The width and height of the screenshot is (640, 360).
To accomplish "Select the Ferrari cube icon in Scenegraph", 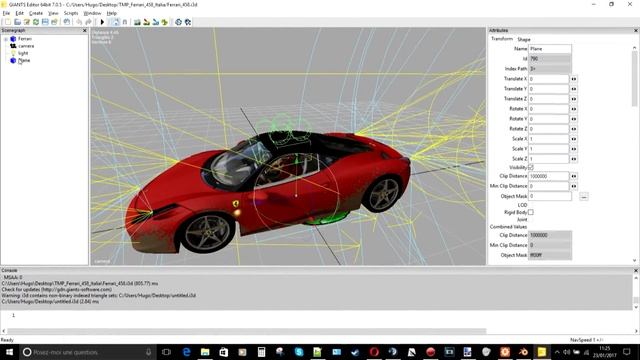I will click(13, 39).
